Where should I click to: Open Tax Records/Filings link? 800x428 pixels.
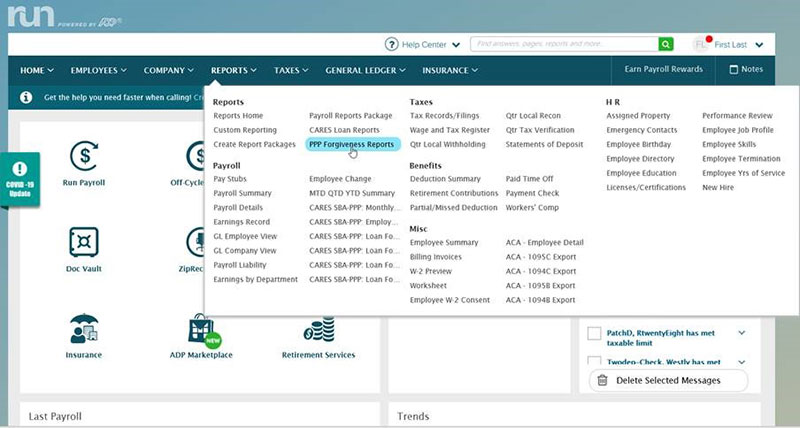point(444,116)
